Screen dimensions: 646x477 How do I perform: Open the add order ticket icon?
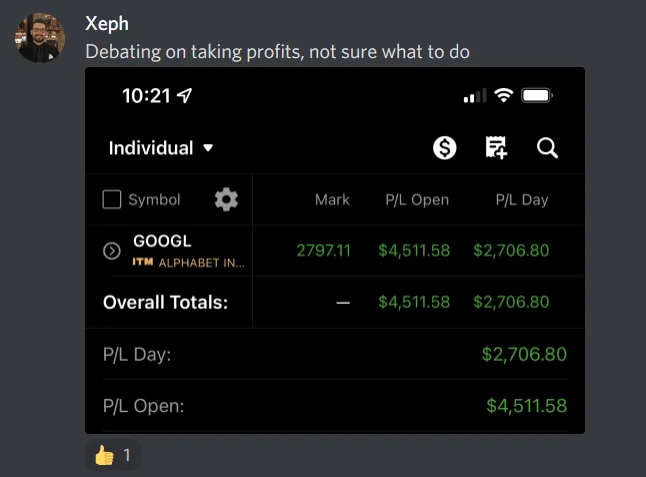[x=496, y=148]
